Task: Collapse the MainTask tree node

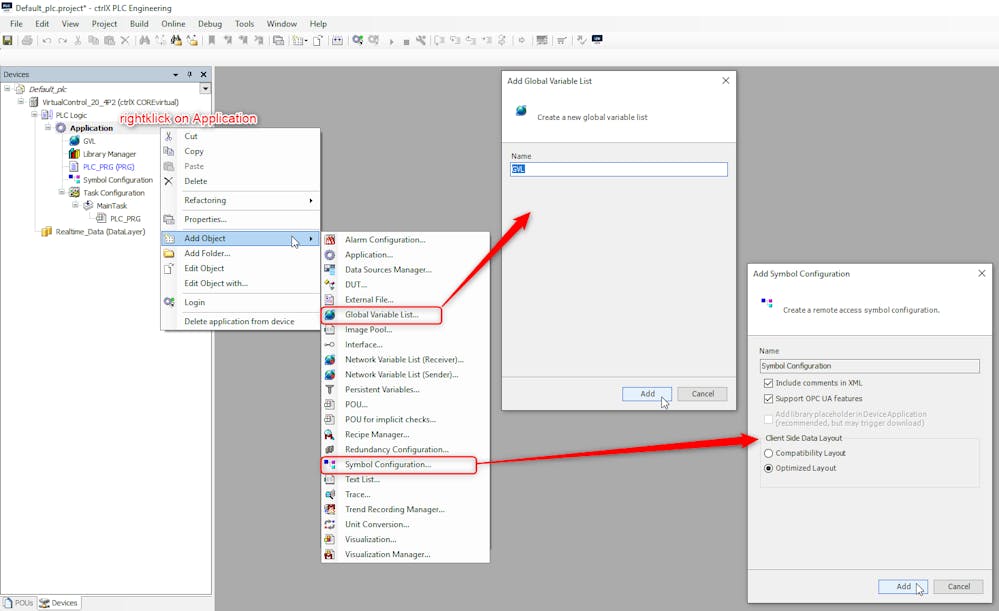Action: coord(75,205)
